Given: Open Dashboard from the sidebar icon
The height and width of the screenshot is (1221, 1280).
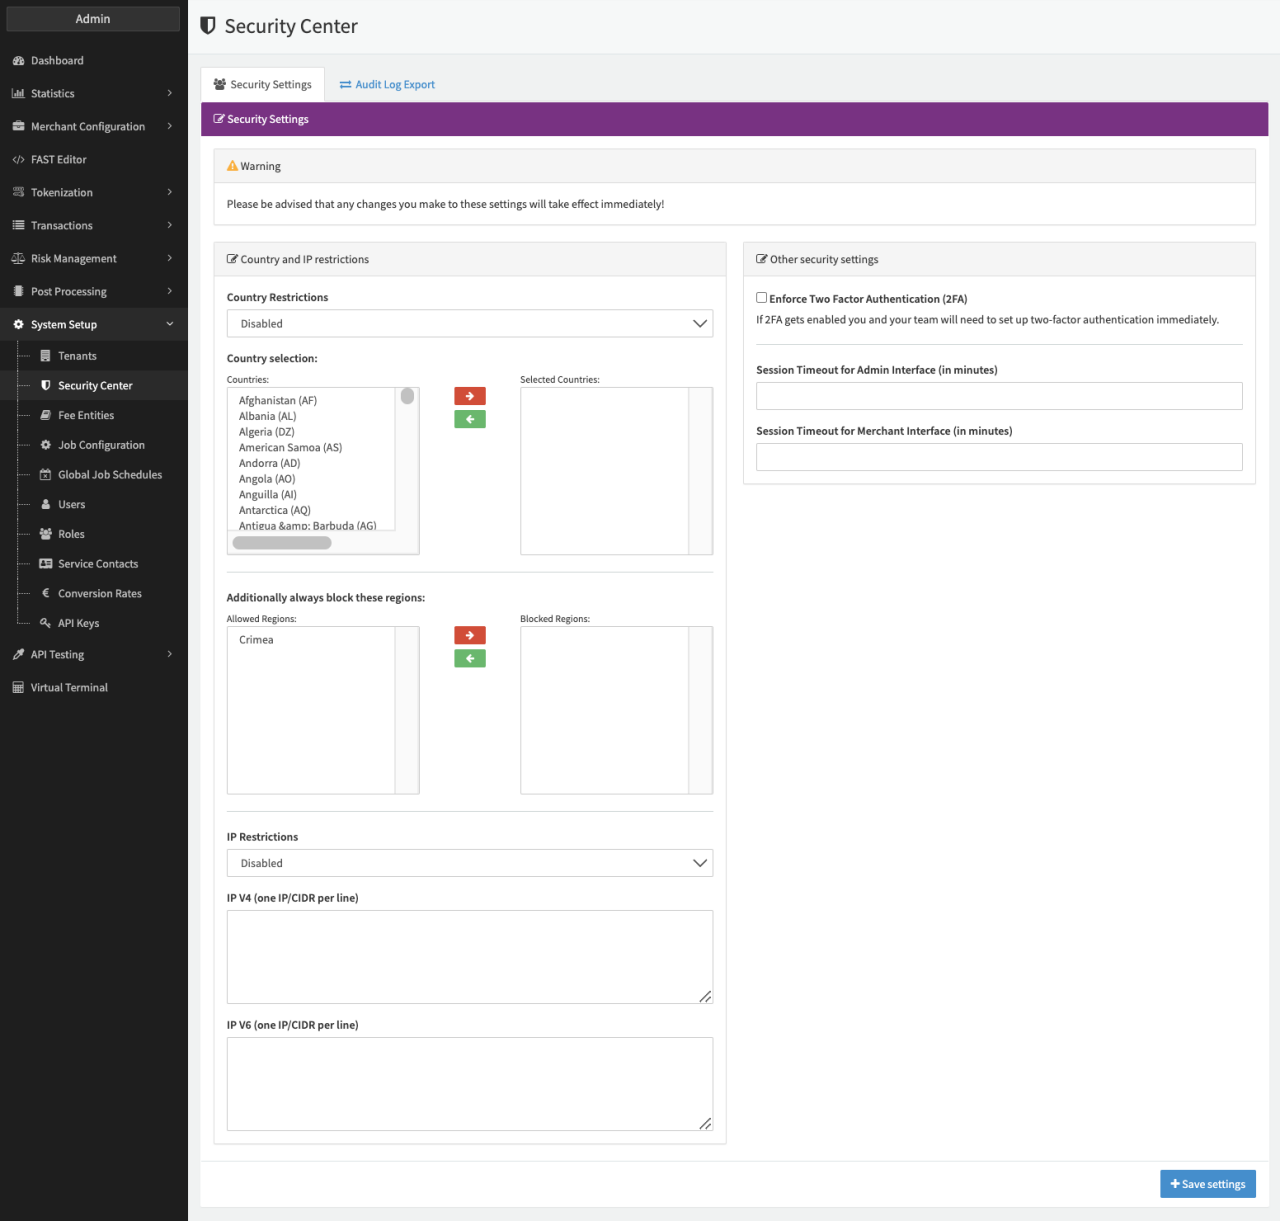Looking at the screenshot, I should (x=18, y=61).
